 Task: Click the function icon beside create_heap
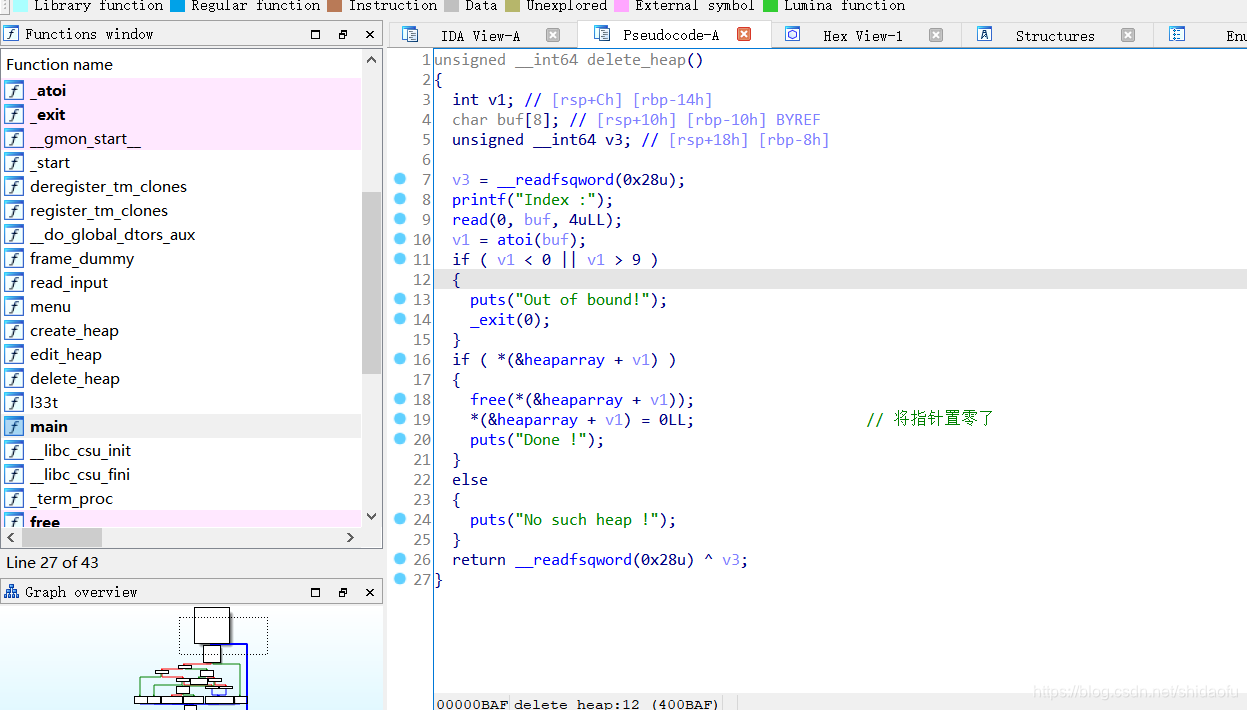coord(14,330)
